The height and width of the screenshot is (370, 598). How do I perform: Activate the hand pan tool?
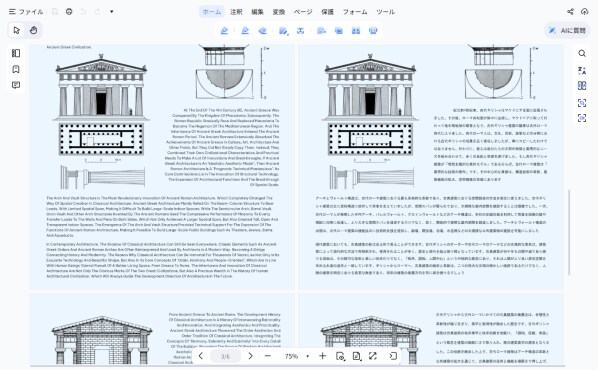tap(34, 30)
